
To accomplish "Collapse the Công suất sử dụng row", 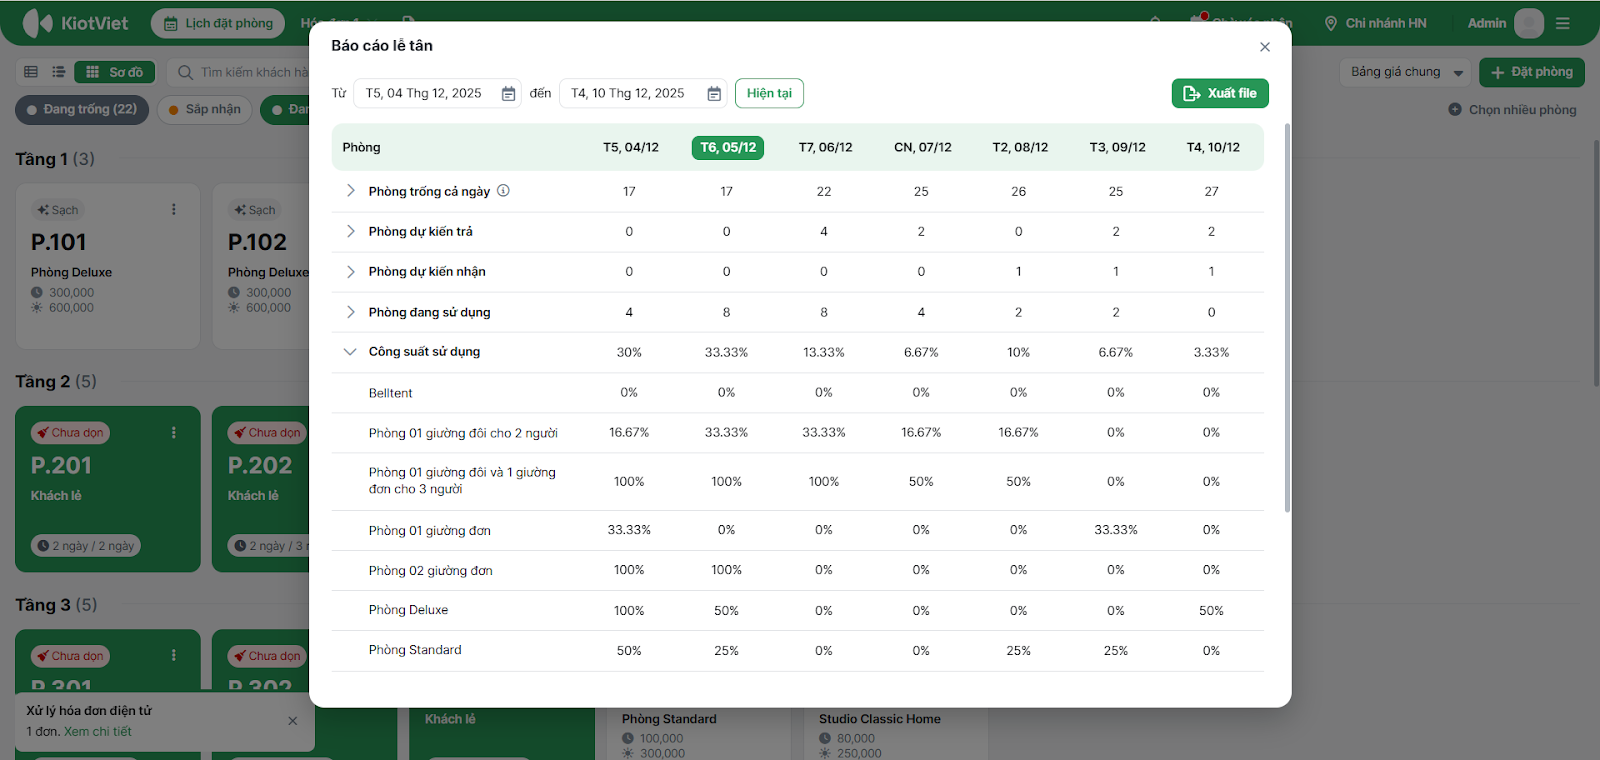I will click(x=350, y=352).
